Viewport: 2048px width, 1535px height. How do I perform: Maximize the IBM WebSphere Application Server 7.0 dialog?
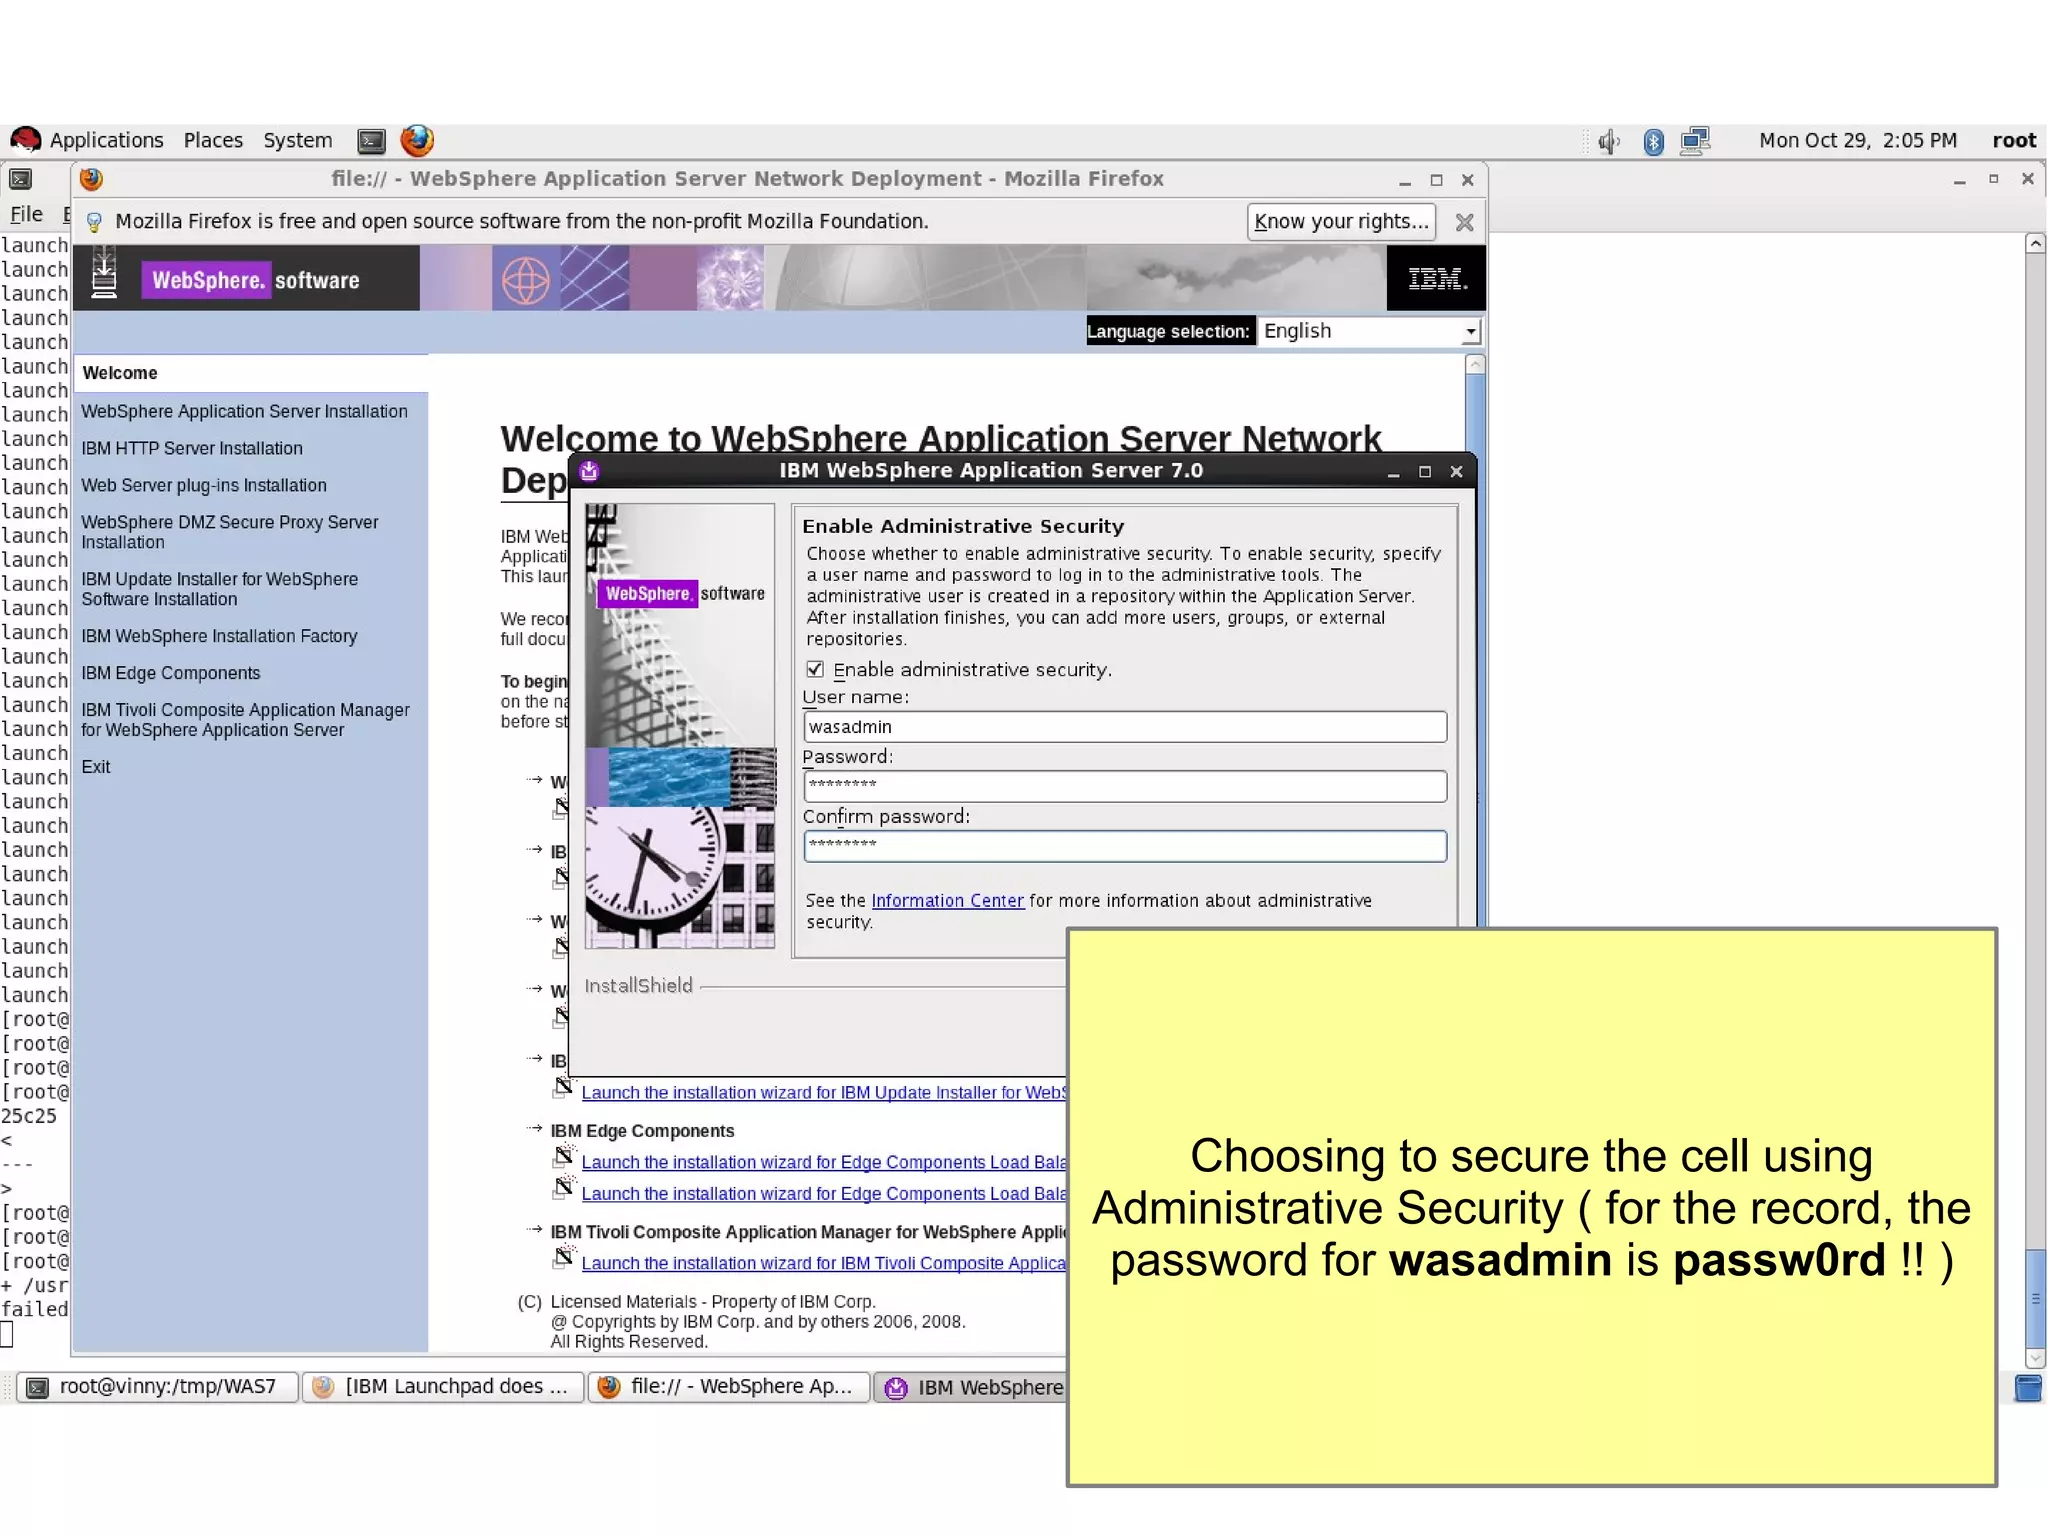1425,472
